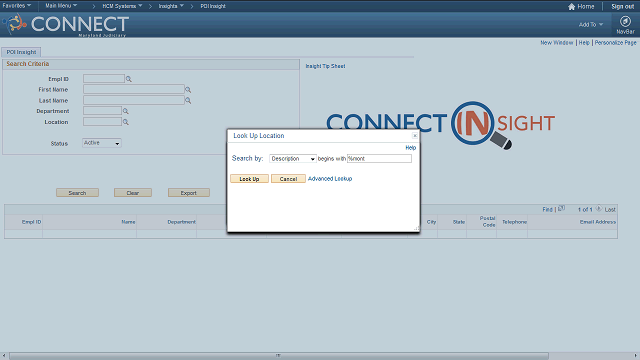Sign out of the application
This screenshot has width=640, height=360.
pyautogui.click(x=622, y=7)
